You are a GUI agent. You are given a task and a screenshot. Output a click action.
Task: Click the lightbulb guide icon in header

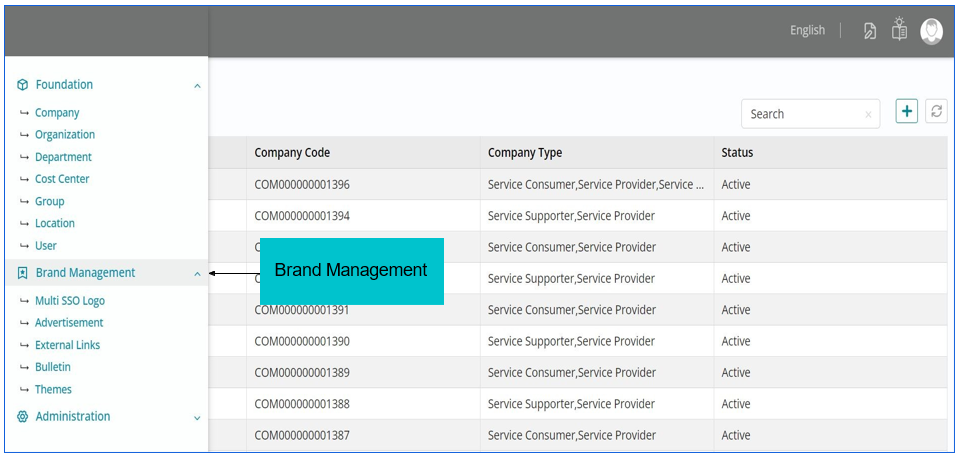coord(899,30)
